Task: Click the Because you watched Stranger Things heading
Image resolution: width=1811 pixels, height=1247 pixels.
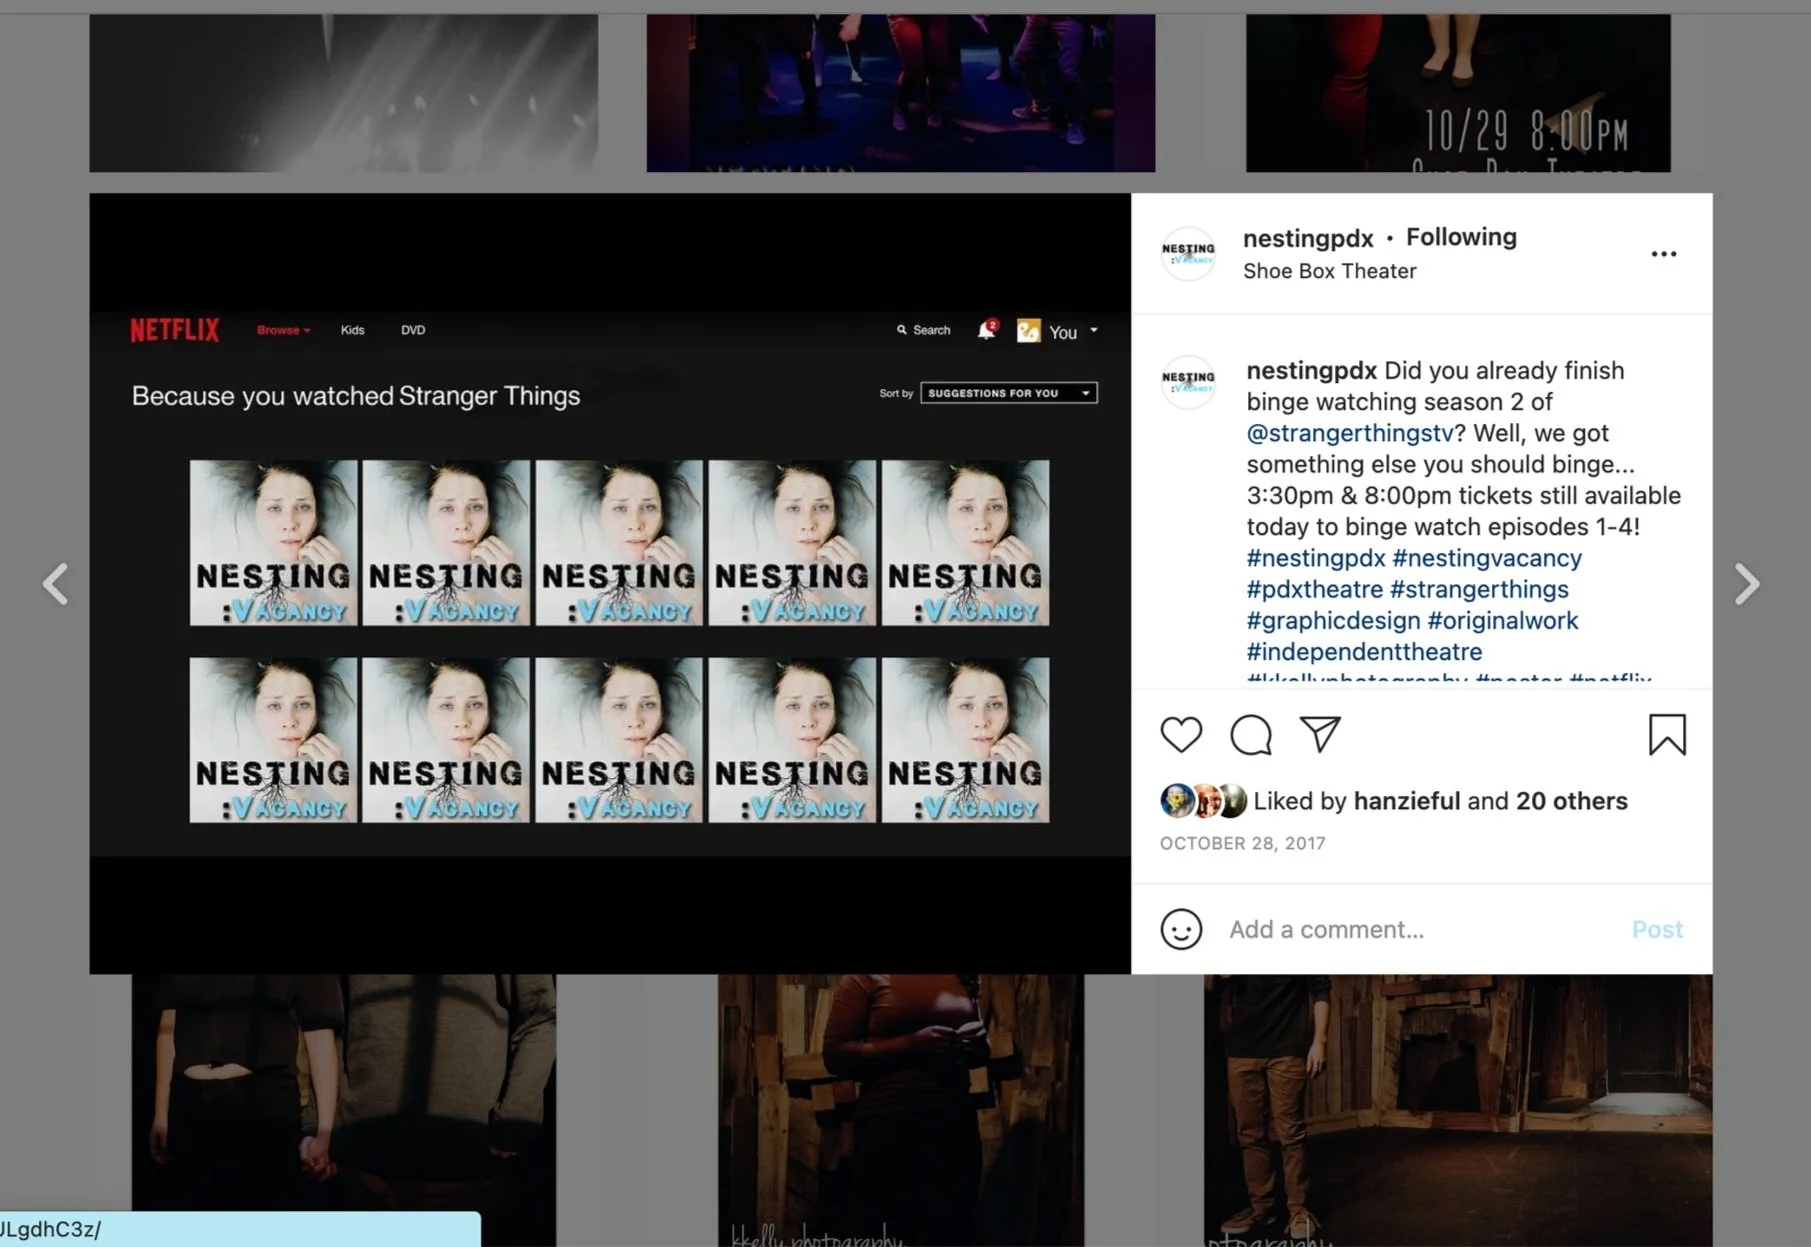Action: [x=355, y=396]
